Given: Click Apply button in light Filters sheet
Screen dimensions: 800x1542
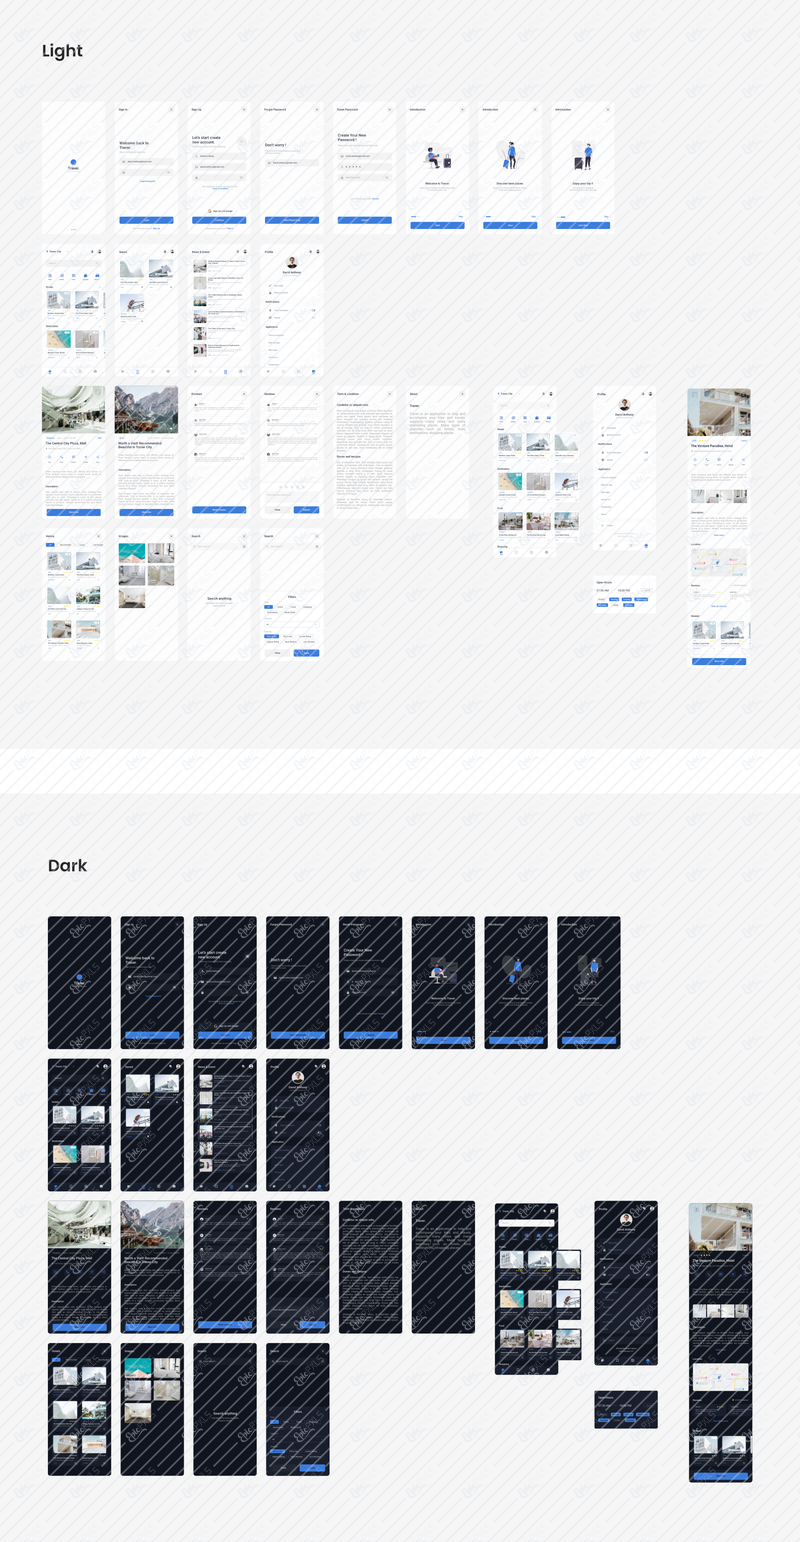Looking at the screenshot, I should tap(306, 653).
